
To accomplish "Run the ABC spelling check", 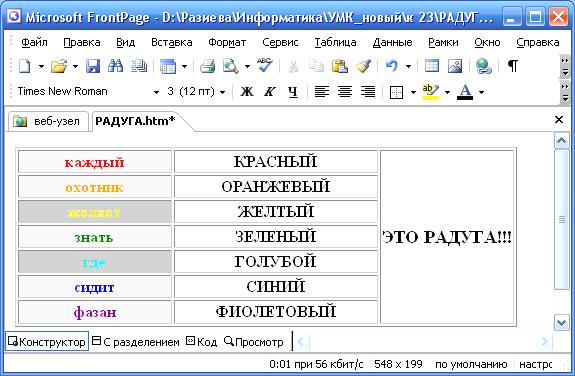I will 265,66.
